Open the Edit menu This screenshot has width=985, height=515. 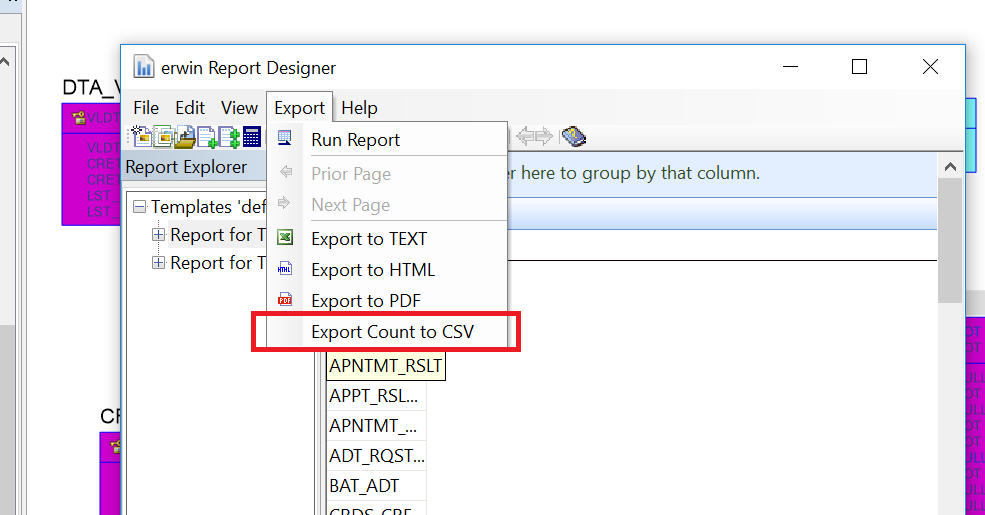pos(190,108)
